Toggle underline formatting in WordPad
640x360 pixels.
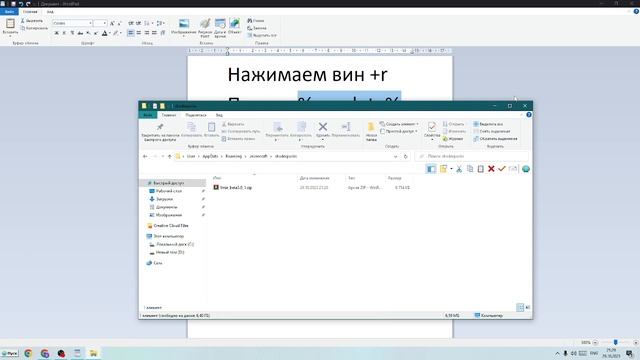point(72,33)
